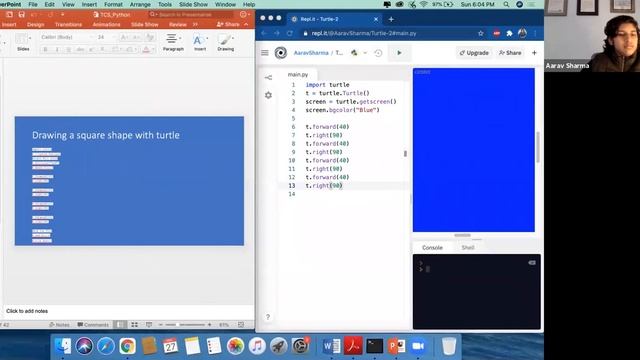Screen dimensions: 640x360
Task: Click 'Click to add notes' area
Action: click(27, 311)
